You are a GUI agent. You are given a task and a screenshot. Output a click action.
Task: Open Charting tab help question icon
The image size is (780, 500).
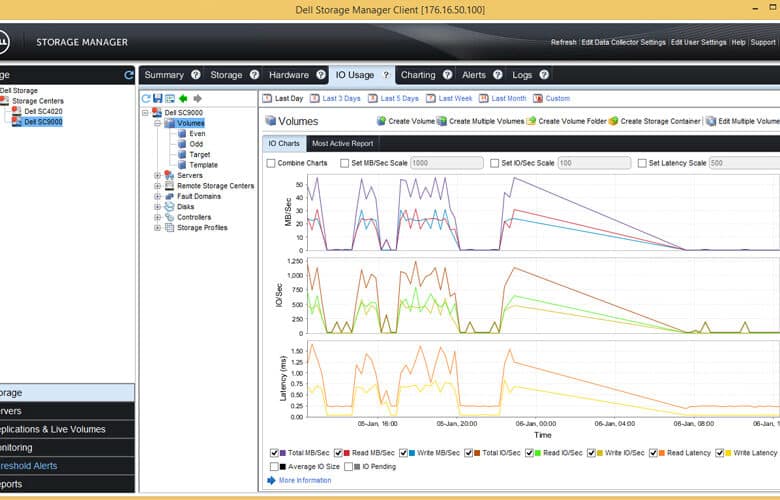click(x=448, y=75)
